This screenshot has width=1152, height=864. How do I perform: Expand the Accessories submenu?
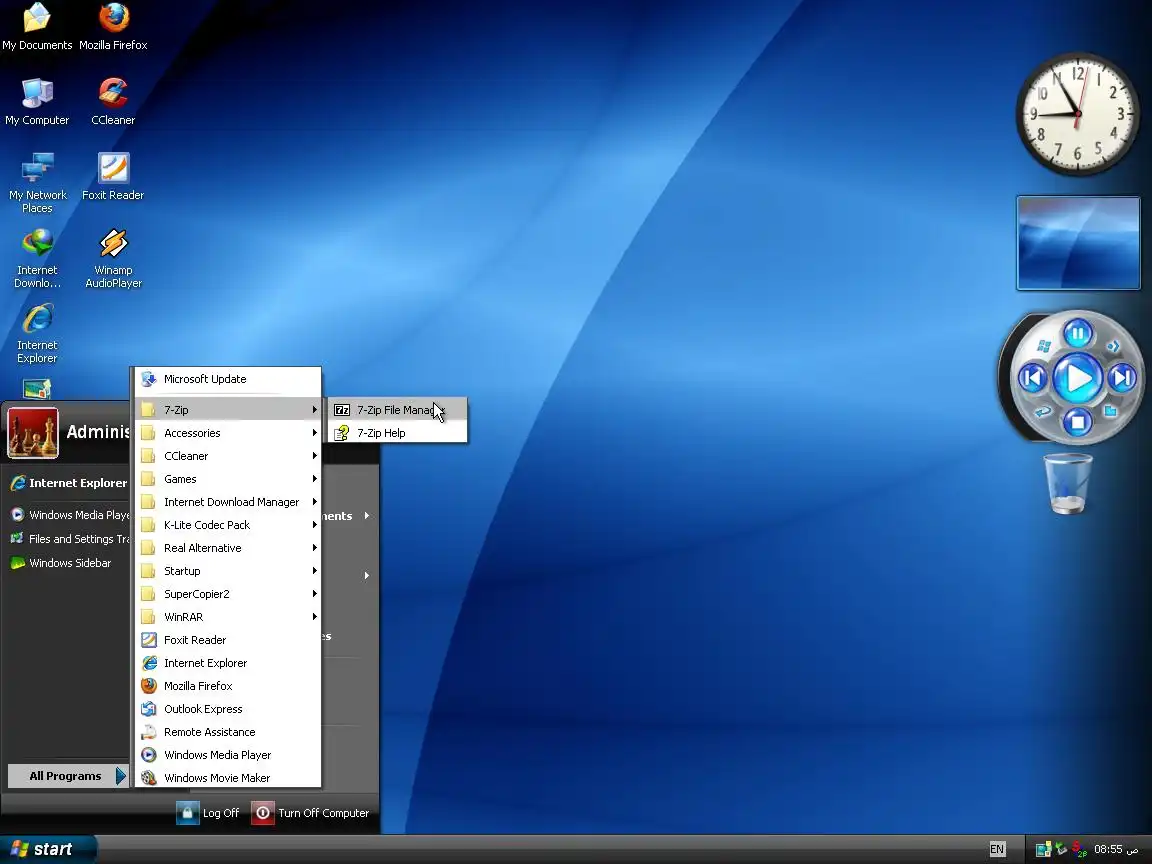click(x=228, y=433)
